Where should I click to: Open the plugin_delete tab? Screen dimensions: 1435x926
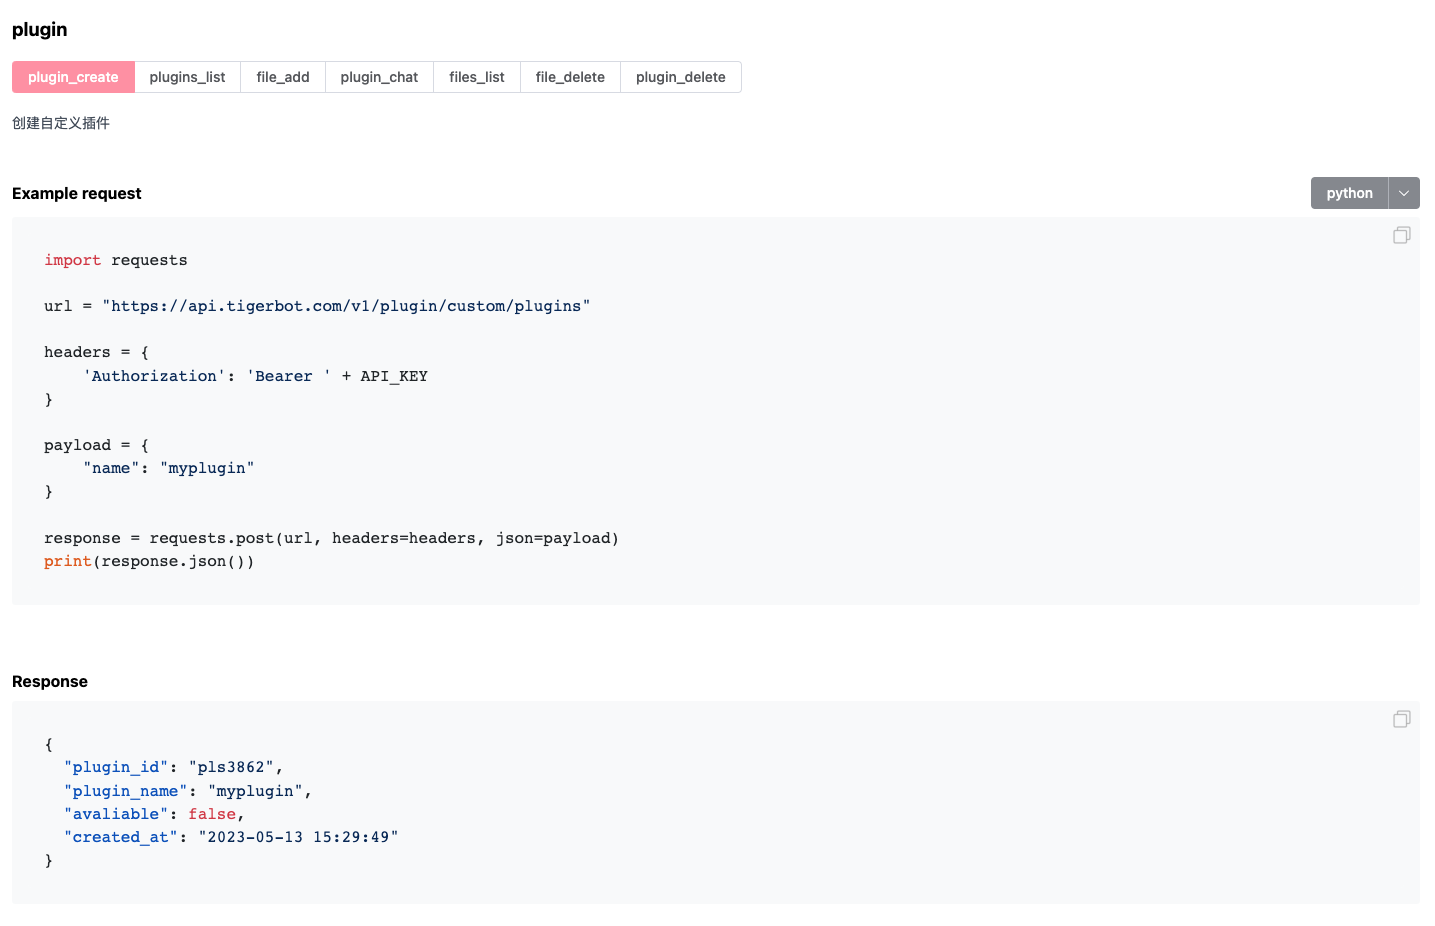[680, 77]
